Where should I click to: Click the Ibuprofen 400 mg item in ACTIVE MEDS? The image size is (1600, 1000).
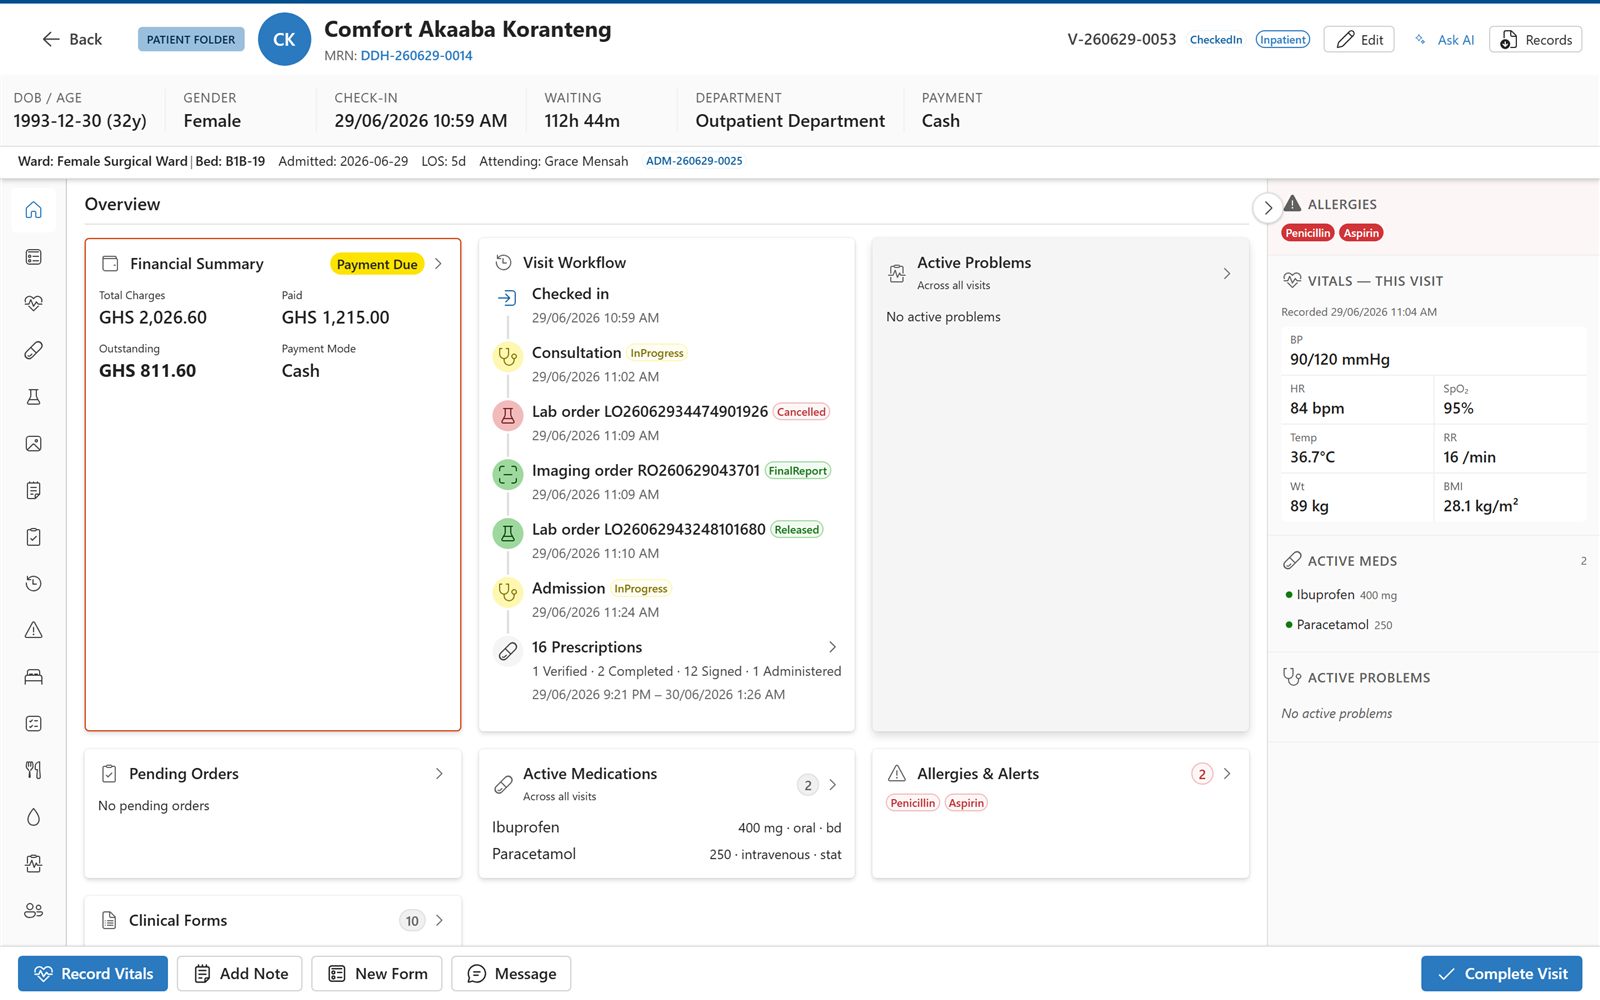coord(1341,595)
